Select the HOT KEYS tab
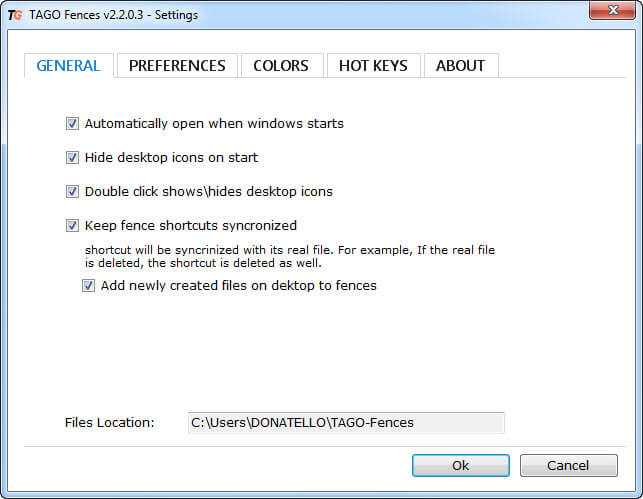 pyautogui.click(x=373, y=66)
